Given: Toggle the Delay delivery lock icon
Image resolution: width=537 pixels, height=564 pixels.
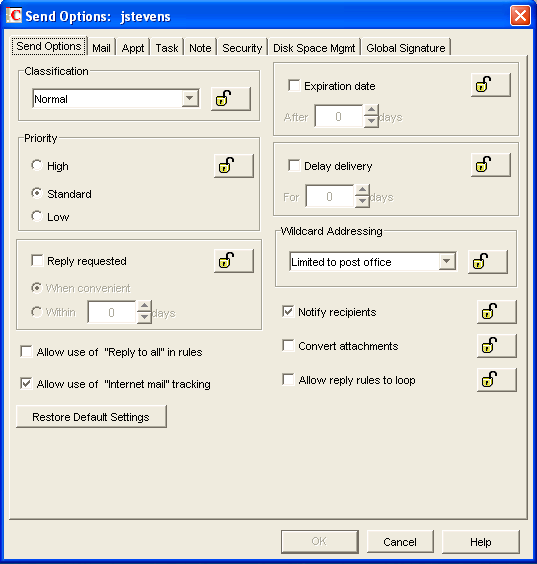Looking at the screenshot, I should [x=491, y=165].
